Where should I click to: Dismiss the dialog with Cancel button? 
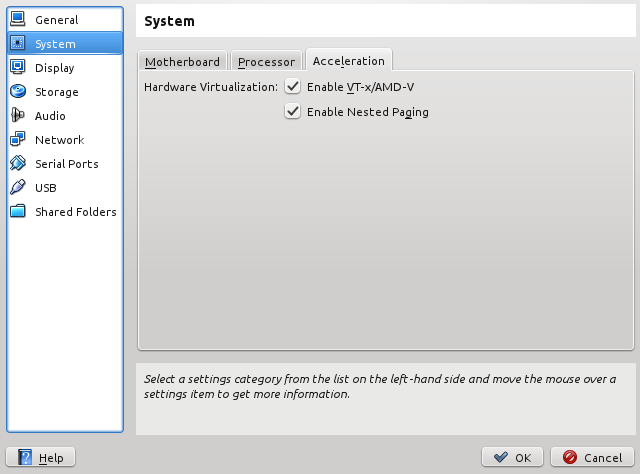(592, 457)
